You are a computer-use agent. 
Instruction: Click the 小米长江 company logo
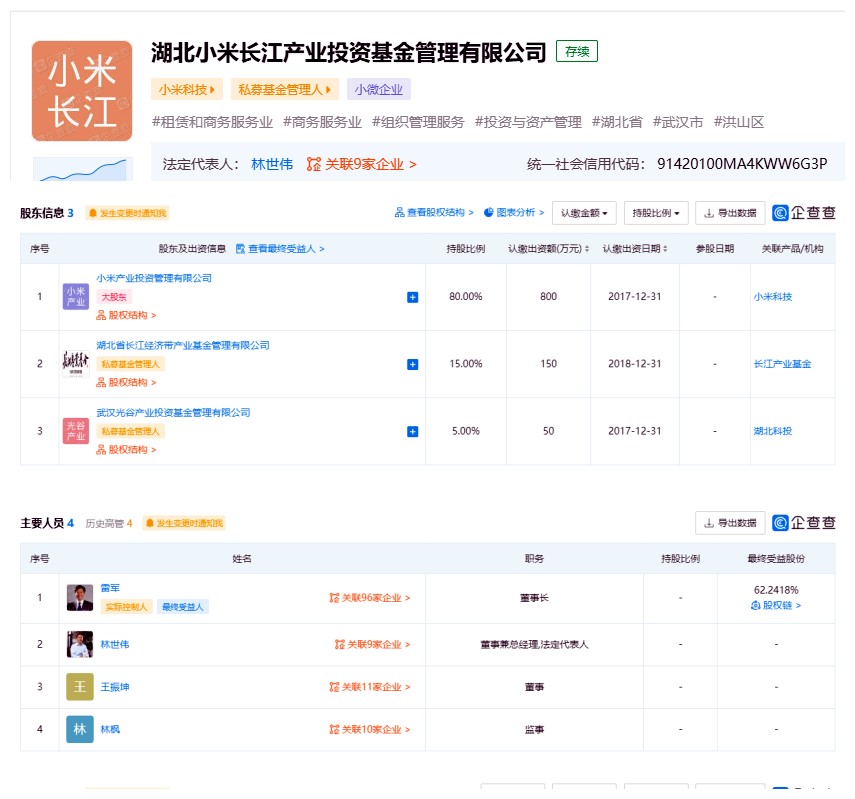tap(82, 91)
